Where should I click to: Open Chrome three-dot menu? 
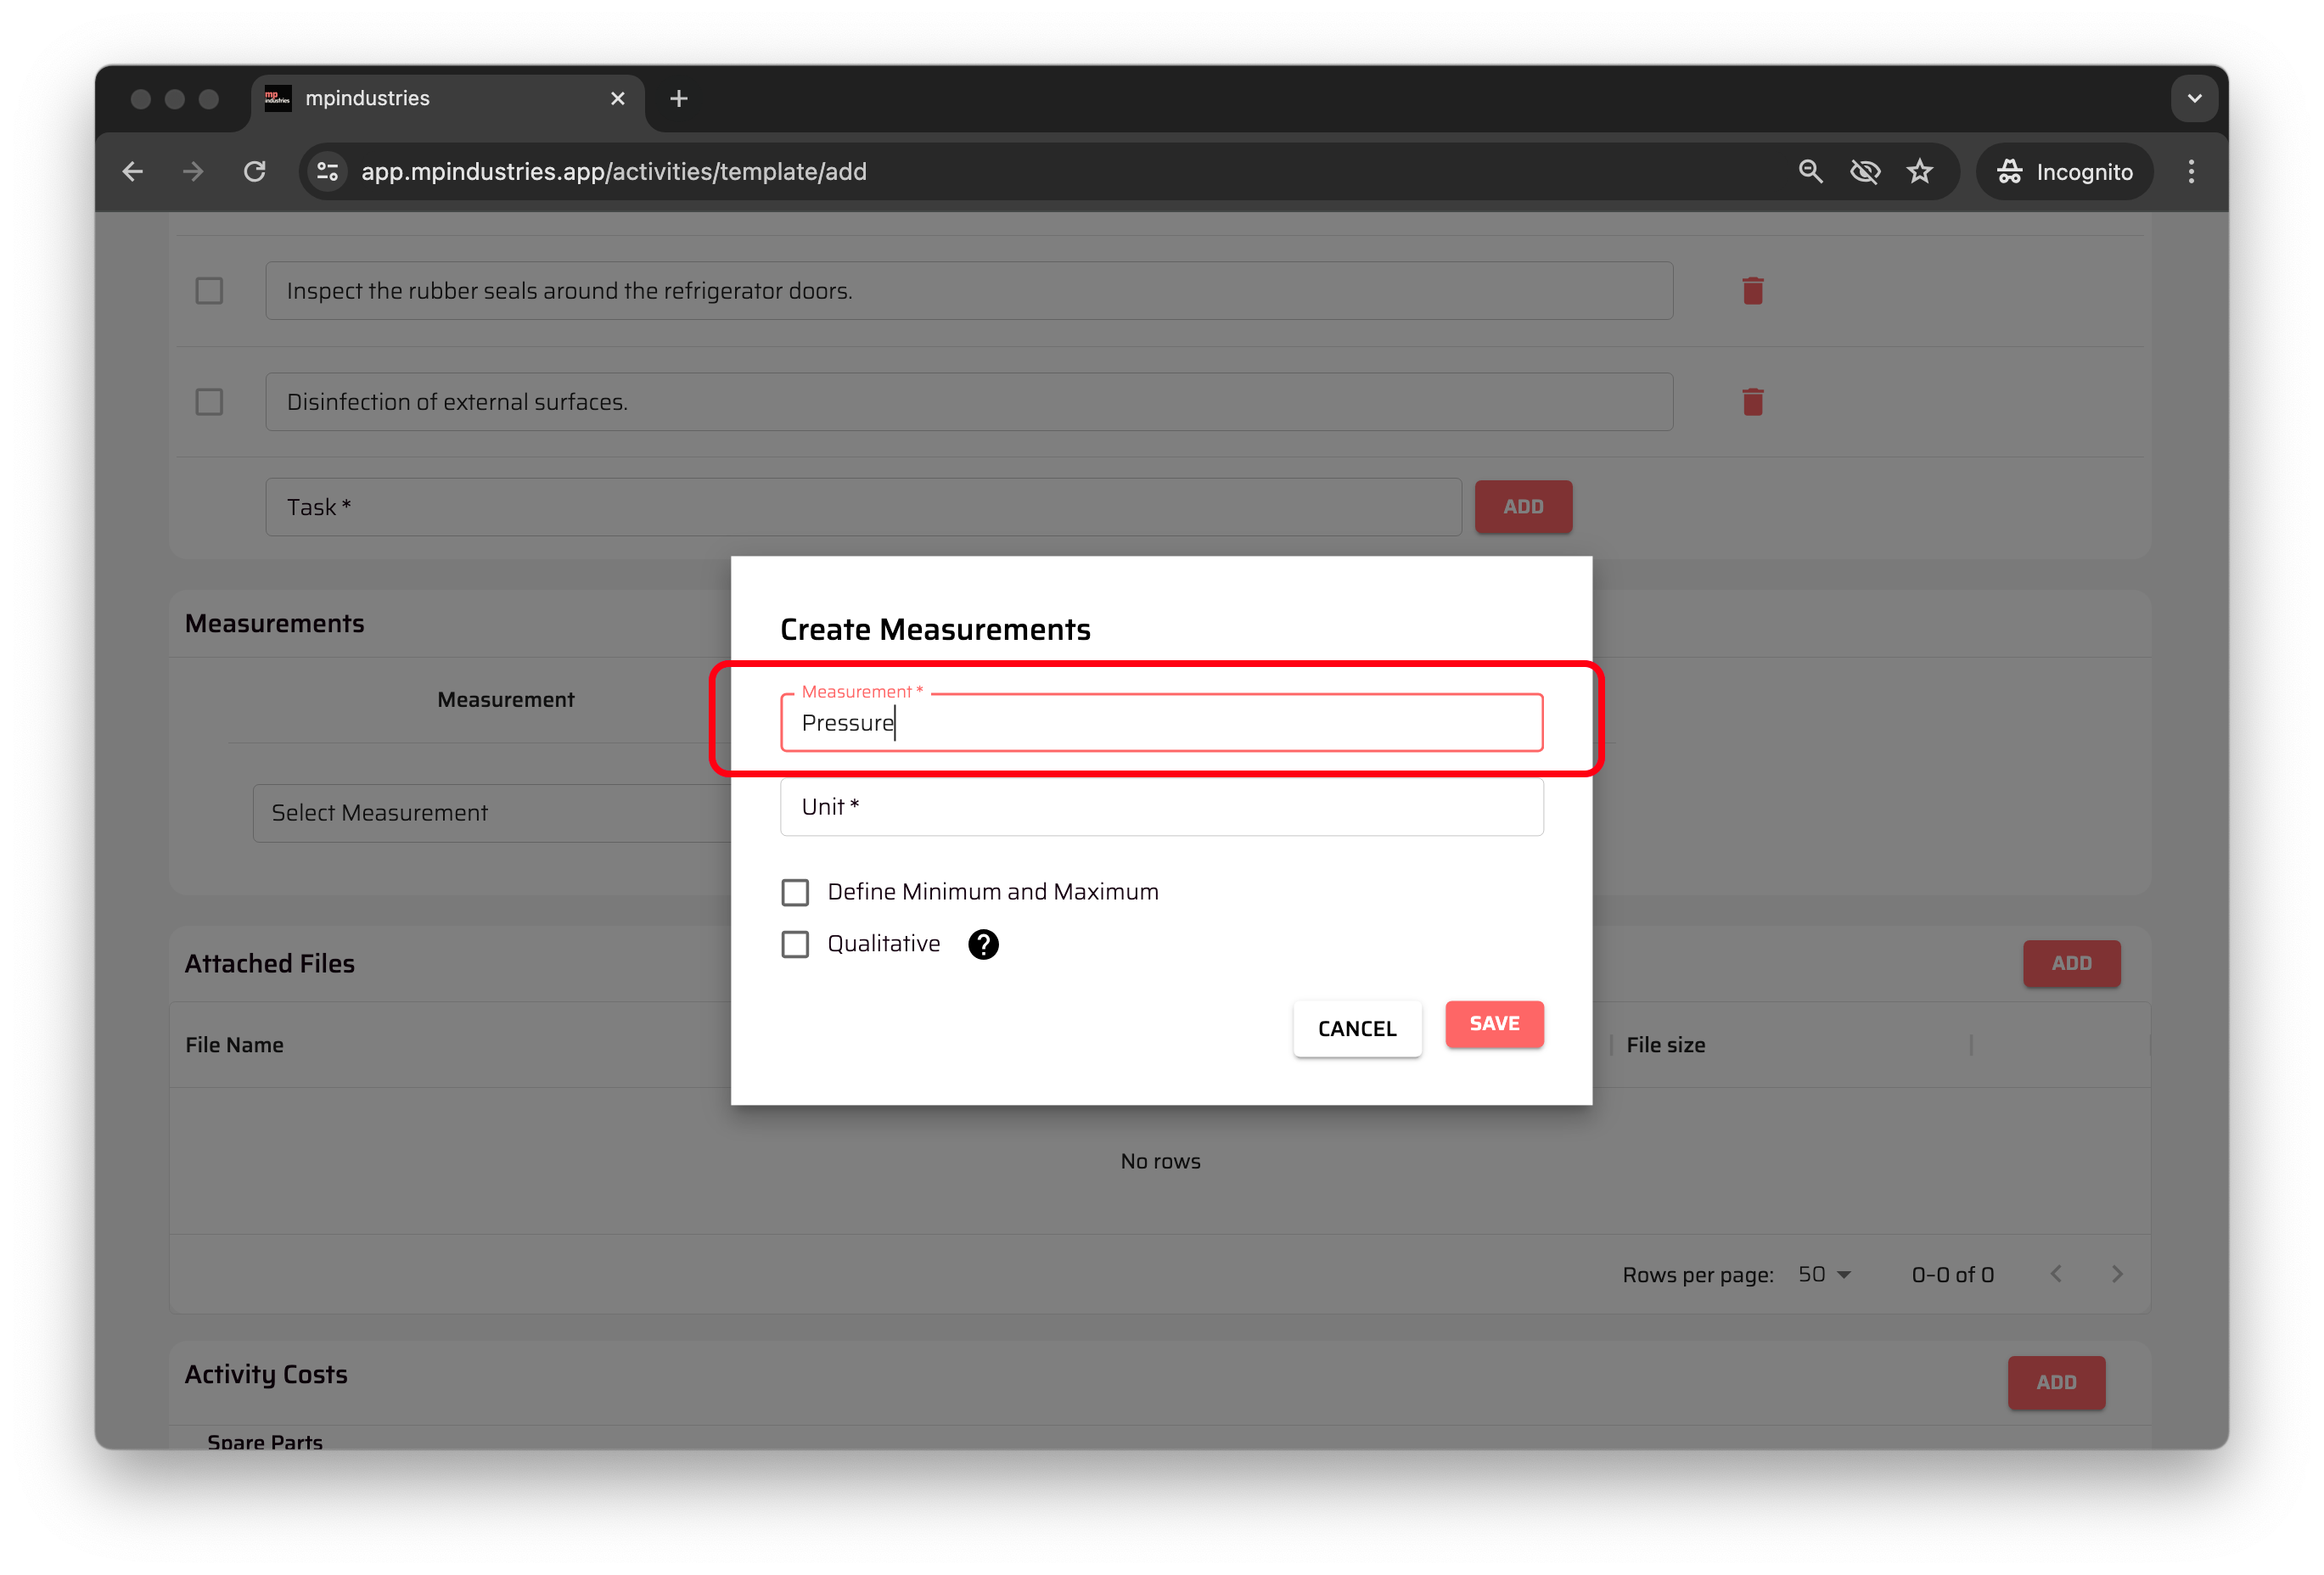tap(2190, 172)
